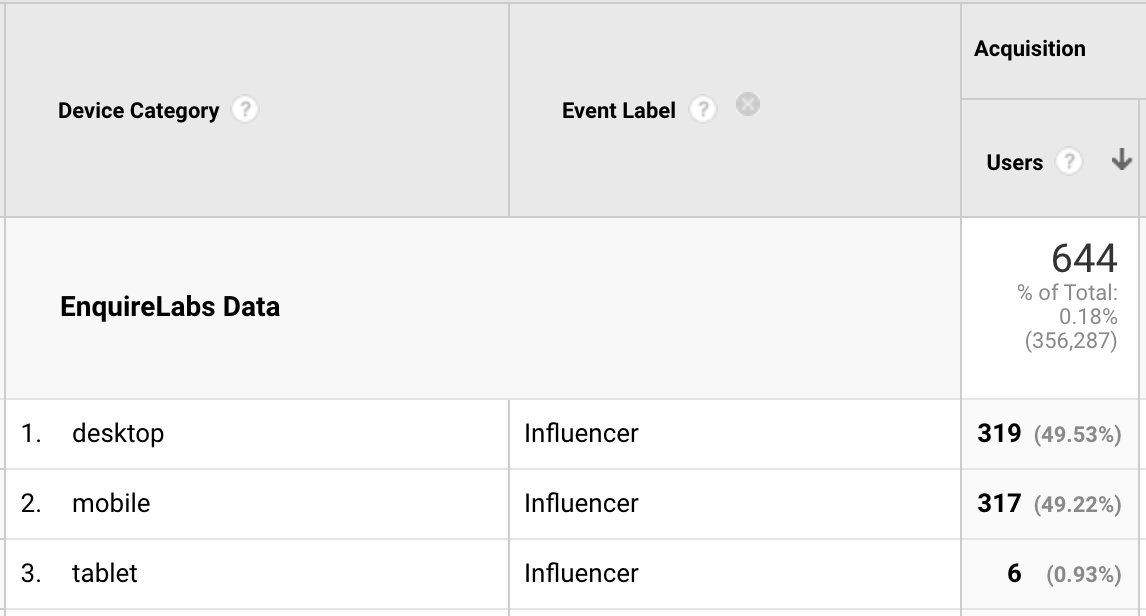Click the Event Label column header
The width and height of the screenshot is (1146, 616).
(x=619, y=111)
